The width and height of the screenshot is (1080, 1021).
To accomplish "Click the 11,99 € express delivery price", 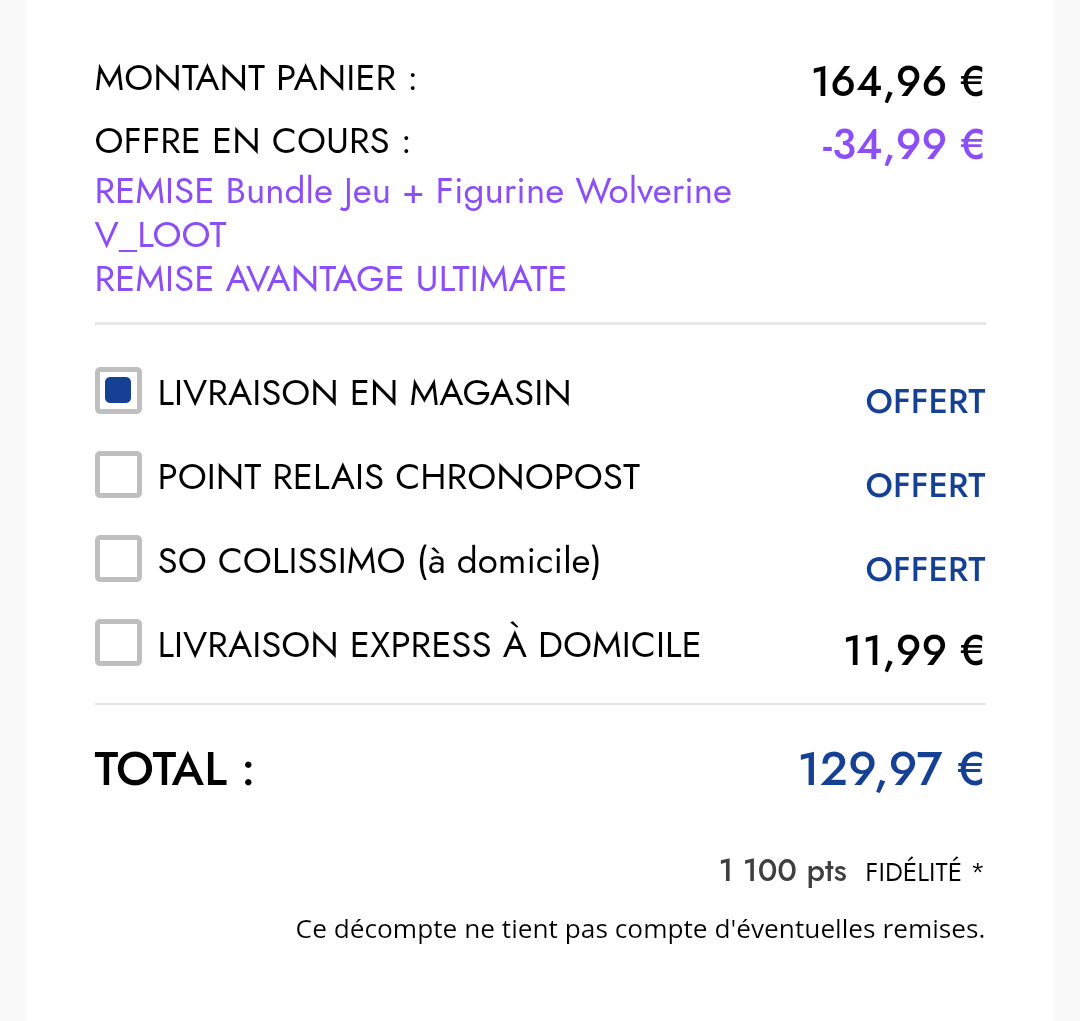I will pyautogui.click(x=914, y=650).
